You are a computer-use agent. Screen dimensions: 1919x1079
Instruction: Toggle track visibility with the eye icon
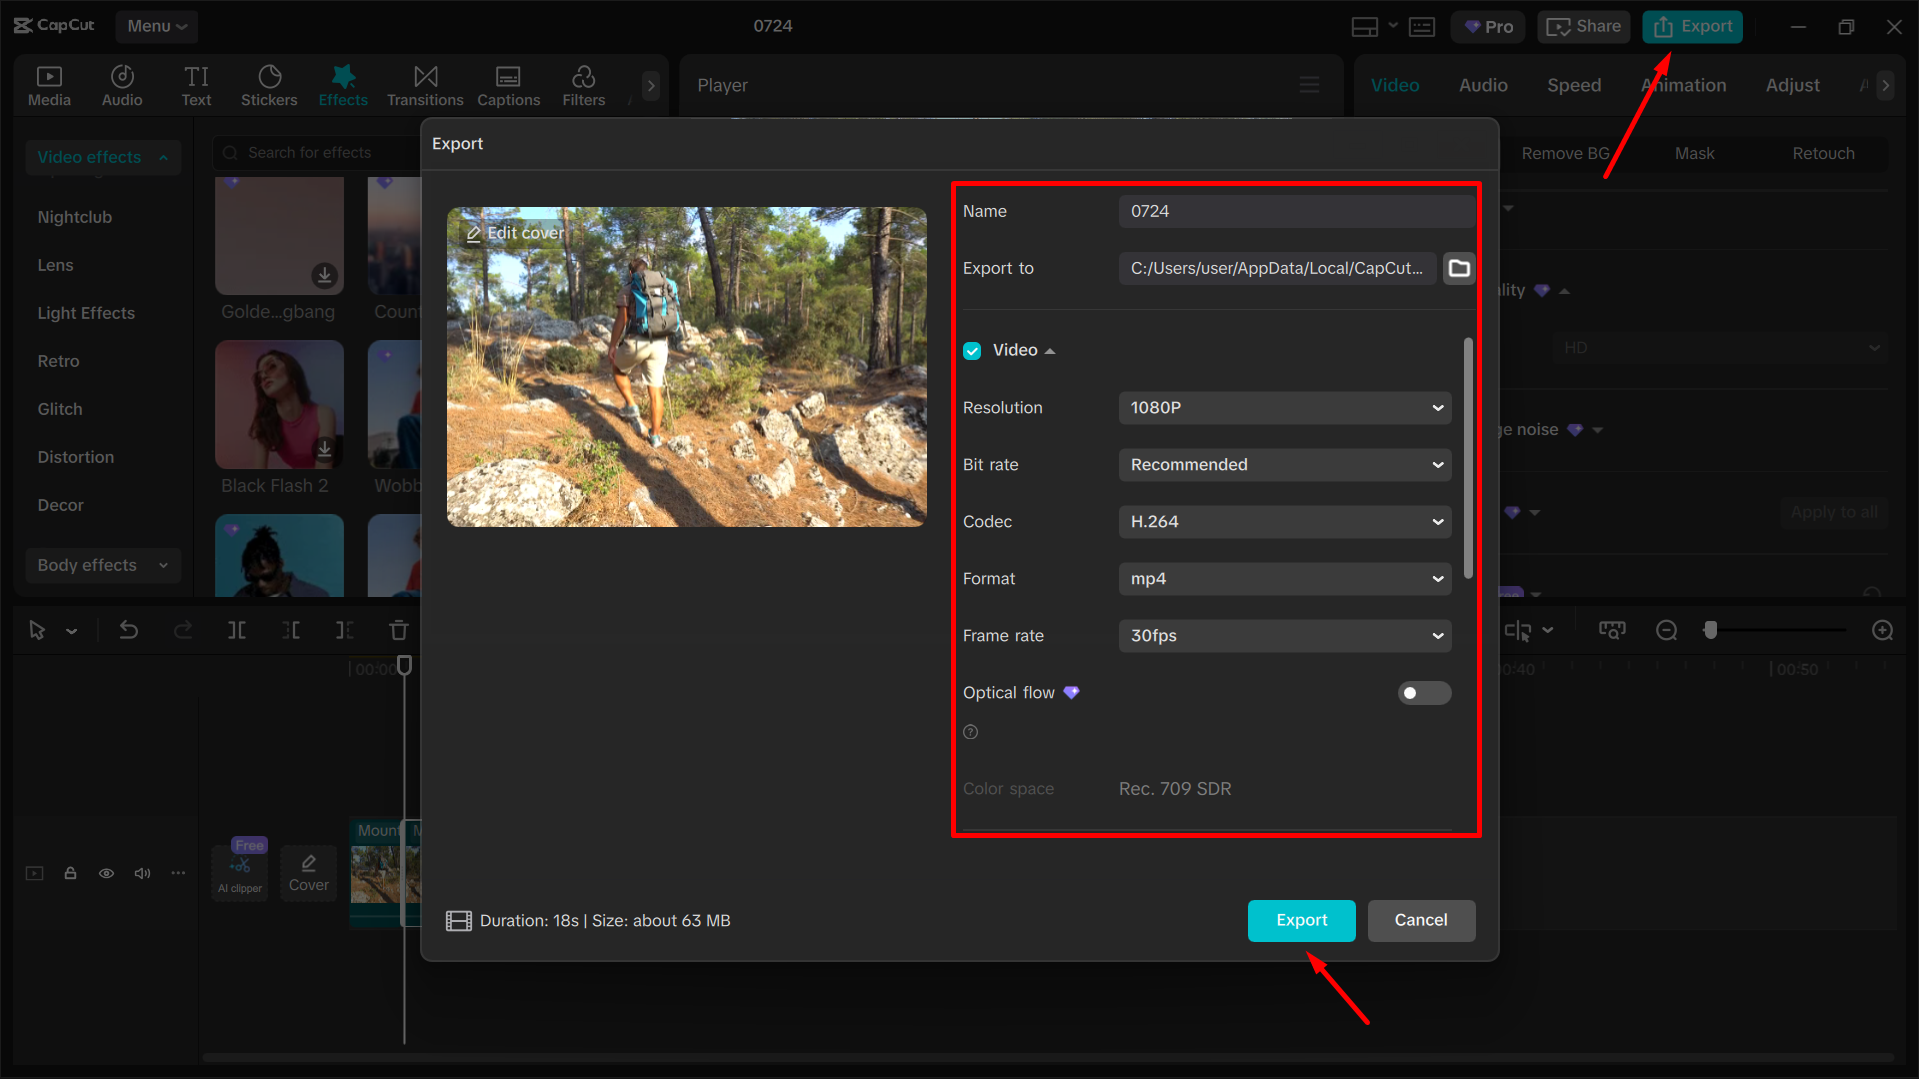106,873
